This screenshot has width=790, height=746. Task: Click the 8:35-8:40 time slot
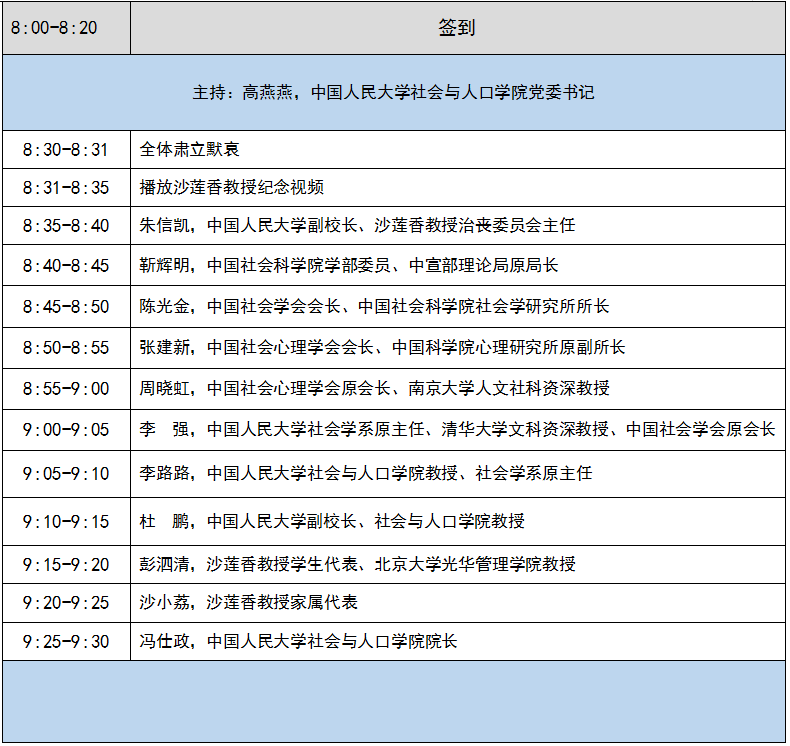pyautogui.click(x=66, y=226)
